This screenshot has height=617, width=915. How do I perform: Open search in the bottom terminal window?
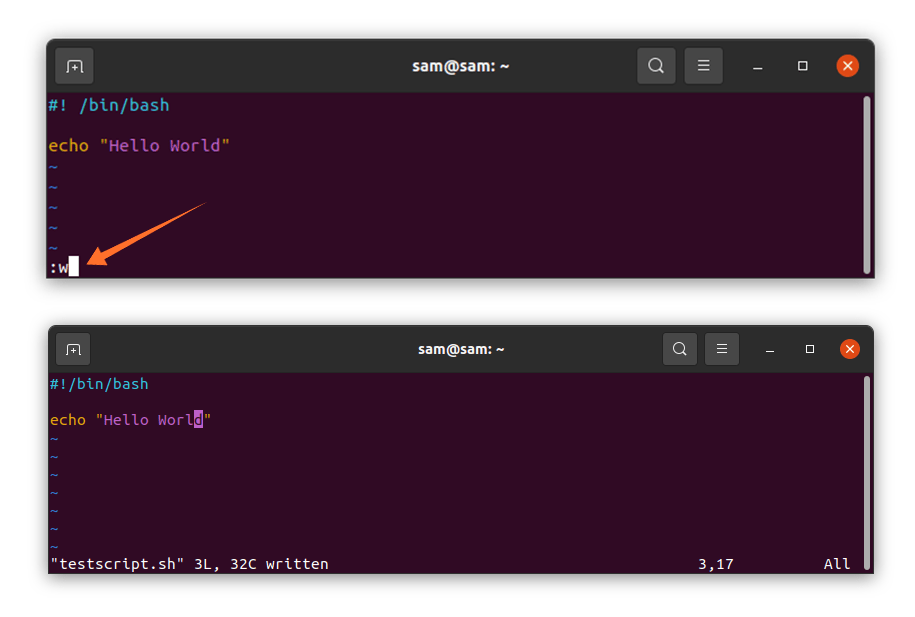tap(679, 349)
